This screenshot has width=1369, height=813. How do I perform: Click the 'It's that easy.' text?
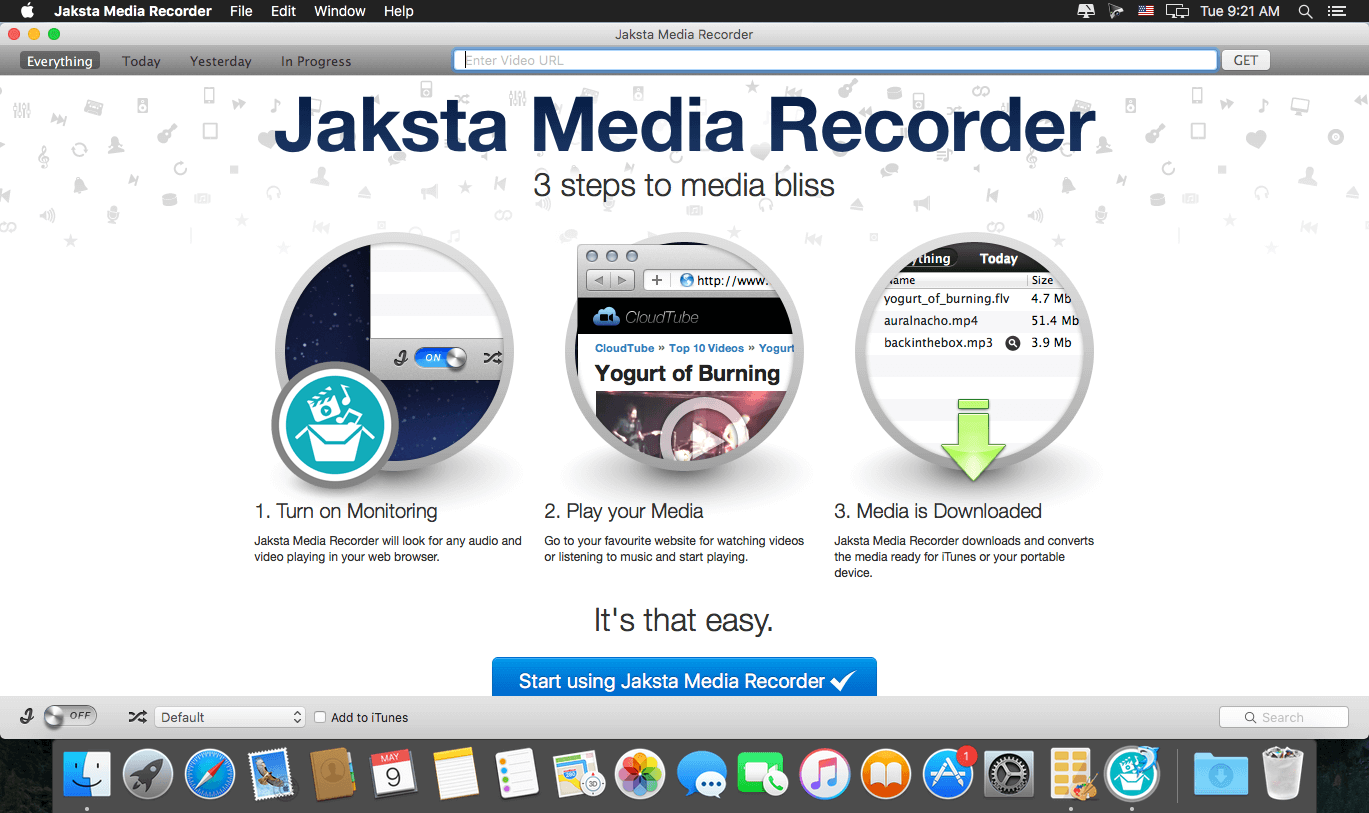[x=684, y=621]
